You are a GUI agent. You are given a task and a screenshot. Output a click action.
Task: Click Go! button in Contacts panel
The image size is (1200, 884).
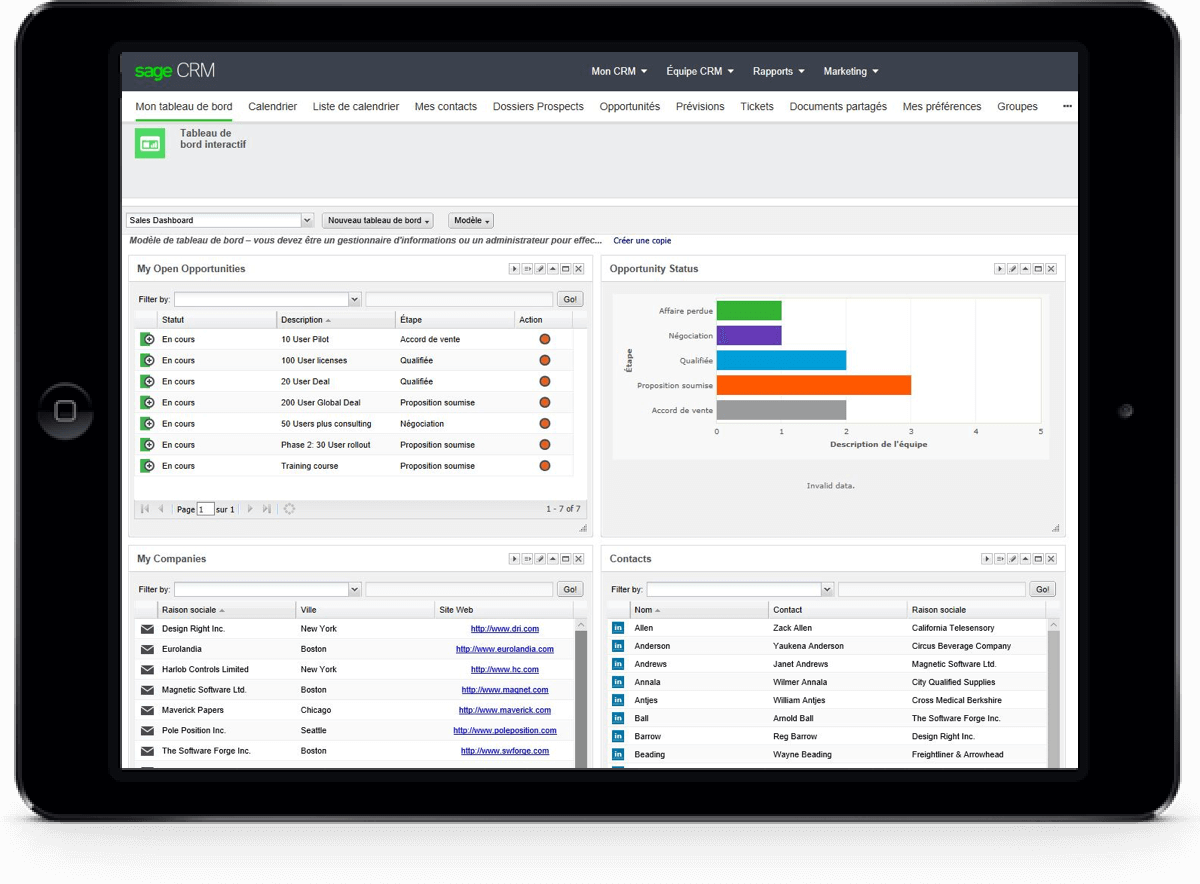(x=1042, y=590)
